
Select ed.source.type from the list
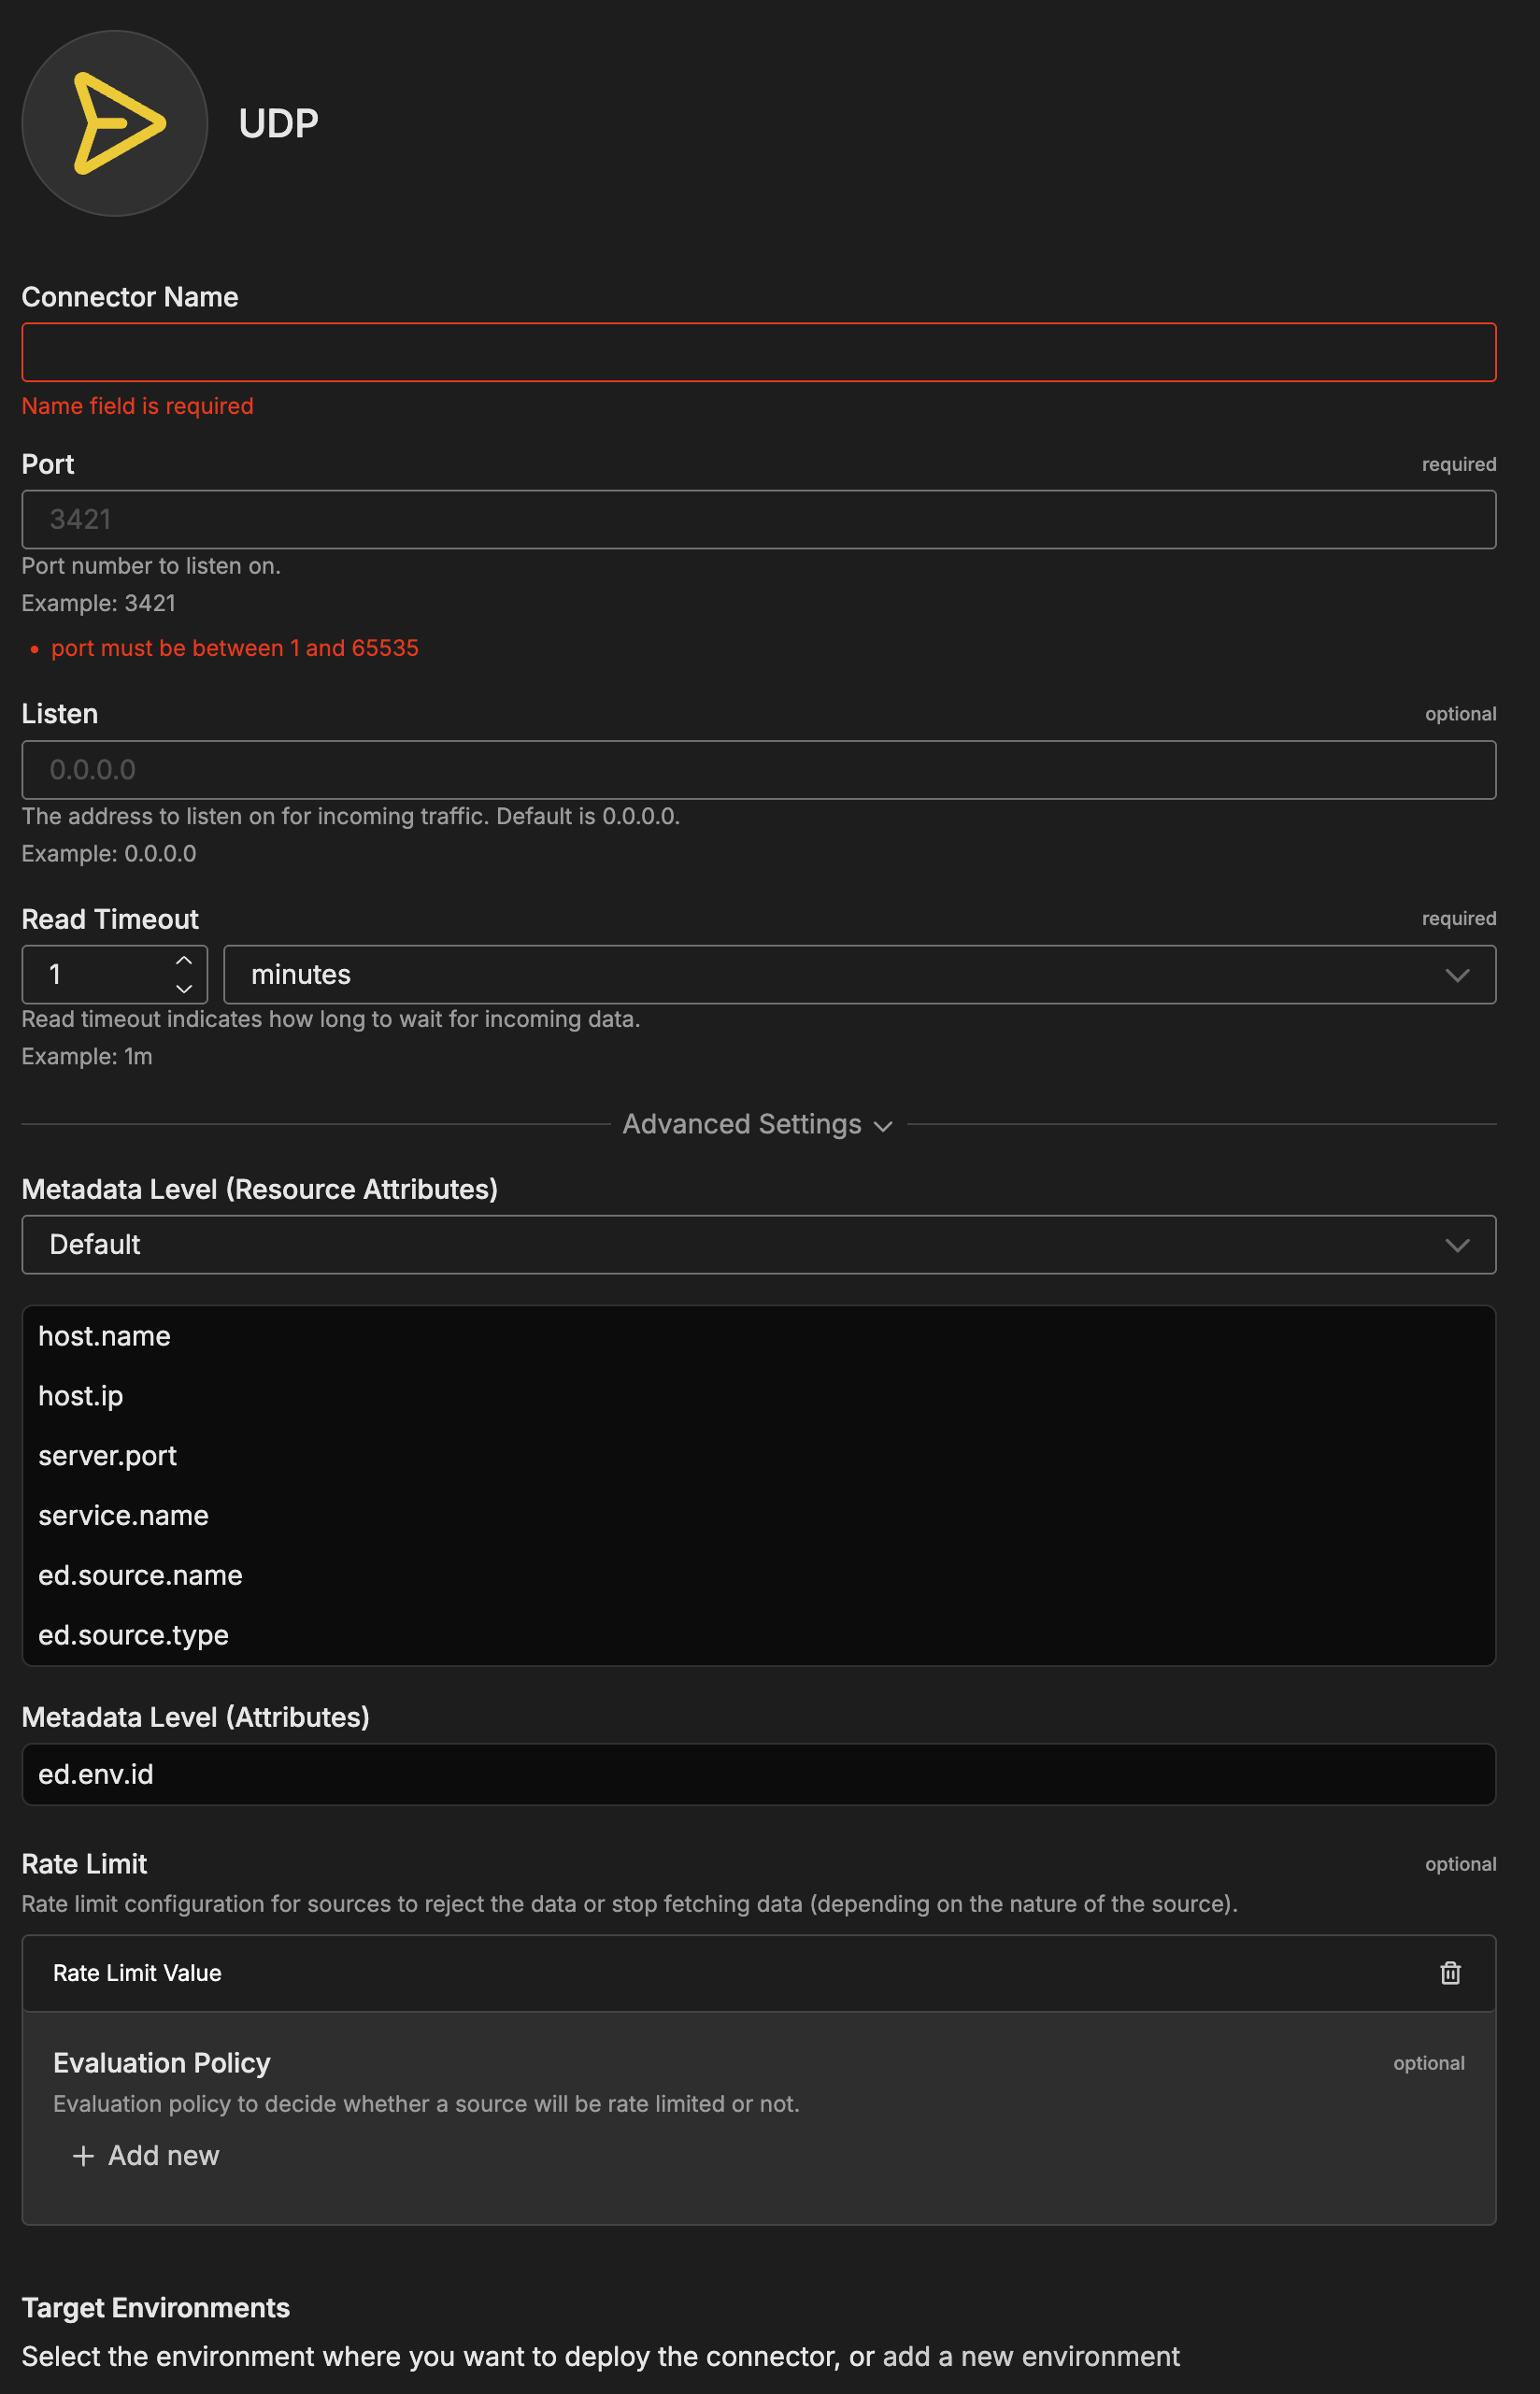pos(133,1635)
